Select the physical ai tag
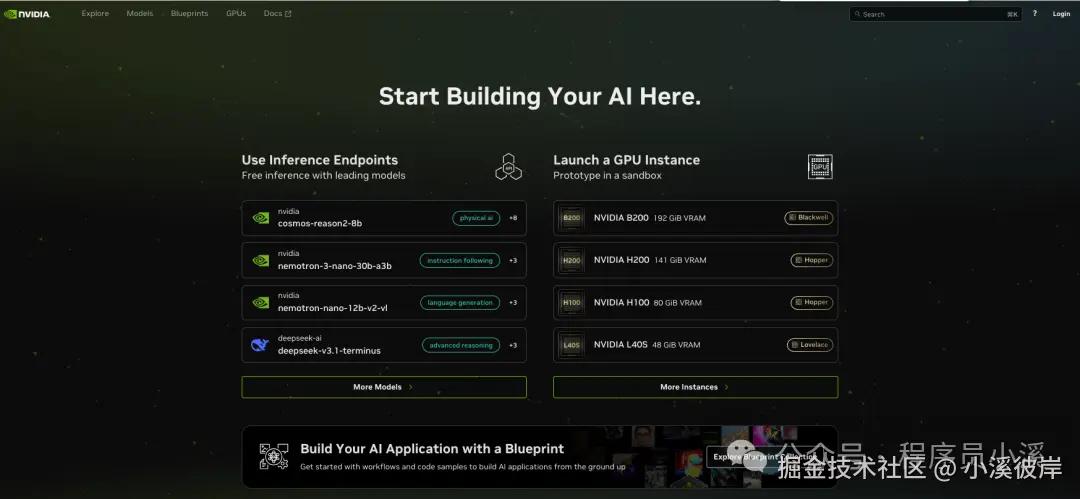Screen dimensions: 1080x499 coord(476,218)
